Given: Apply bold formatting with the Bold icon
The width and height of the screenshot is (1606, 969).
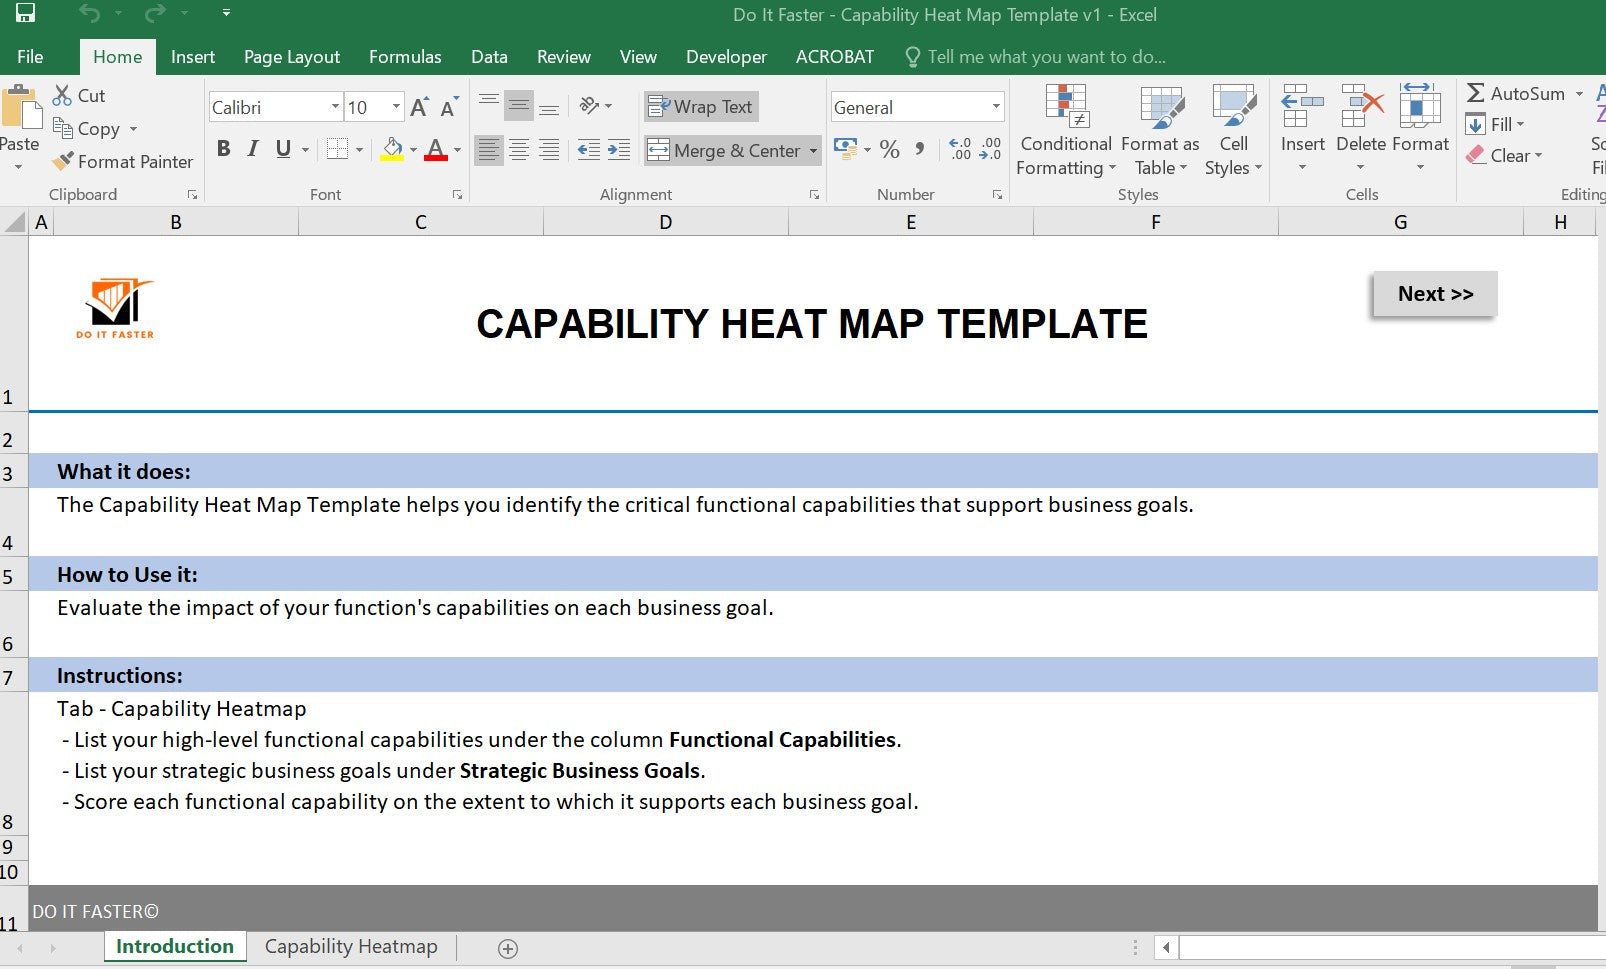Looking at the screenshot, I should pos(223,148).
